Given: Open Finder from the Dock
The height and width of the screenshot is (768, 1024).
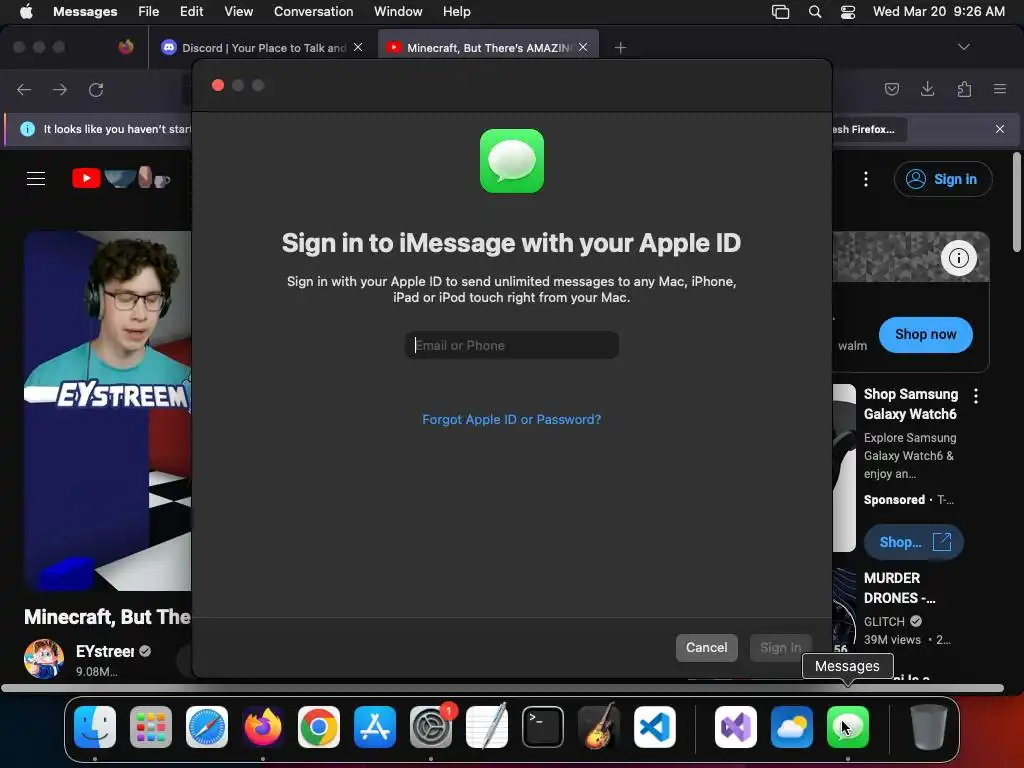Looking at the screenshot, I should [95, 727].
